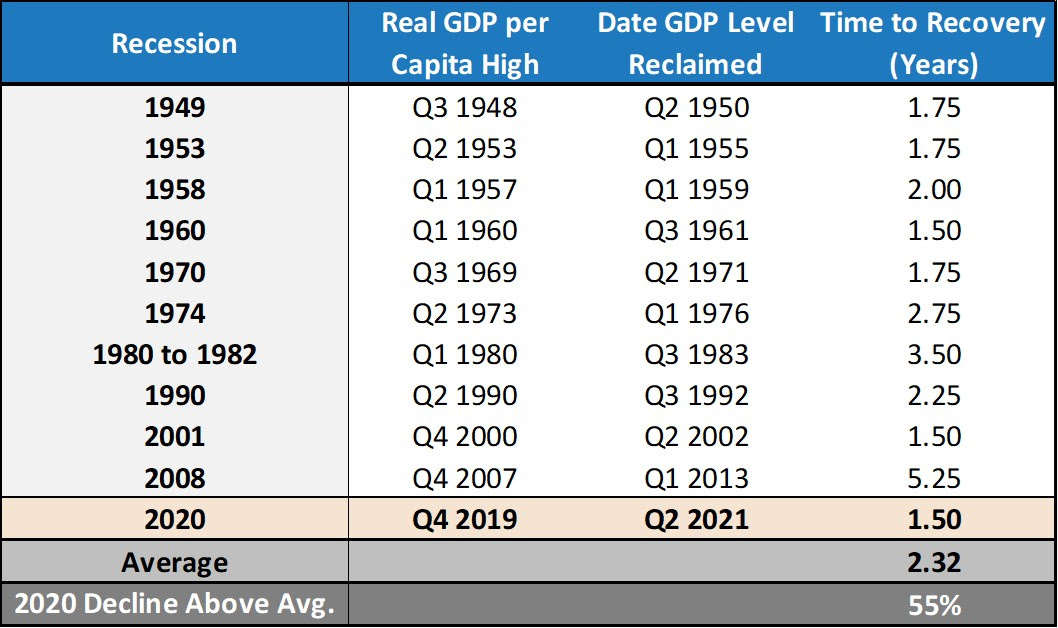Viewport: 1058px width, 628px height.
Task: Select the 2.00 recovery time cell
Action: click(931, 189)
